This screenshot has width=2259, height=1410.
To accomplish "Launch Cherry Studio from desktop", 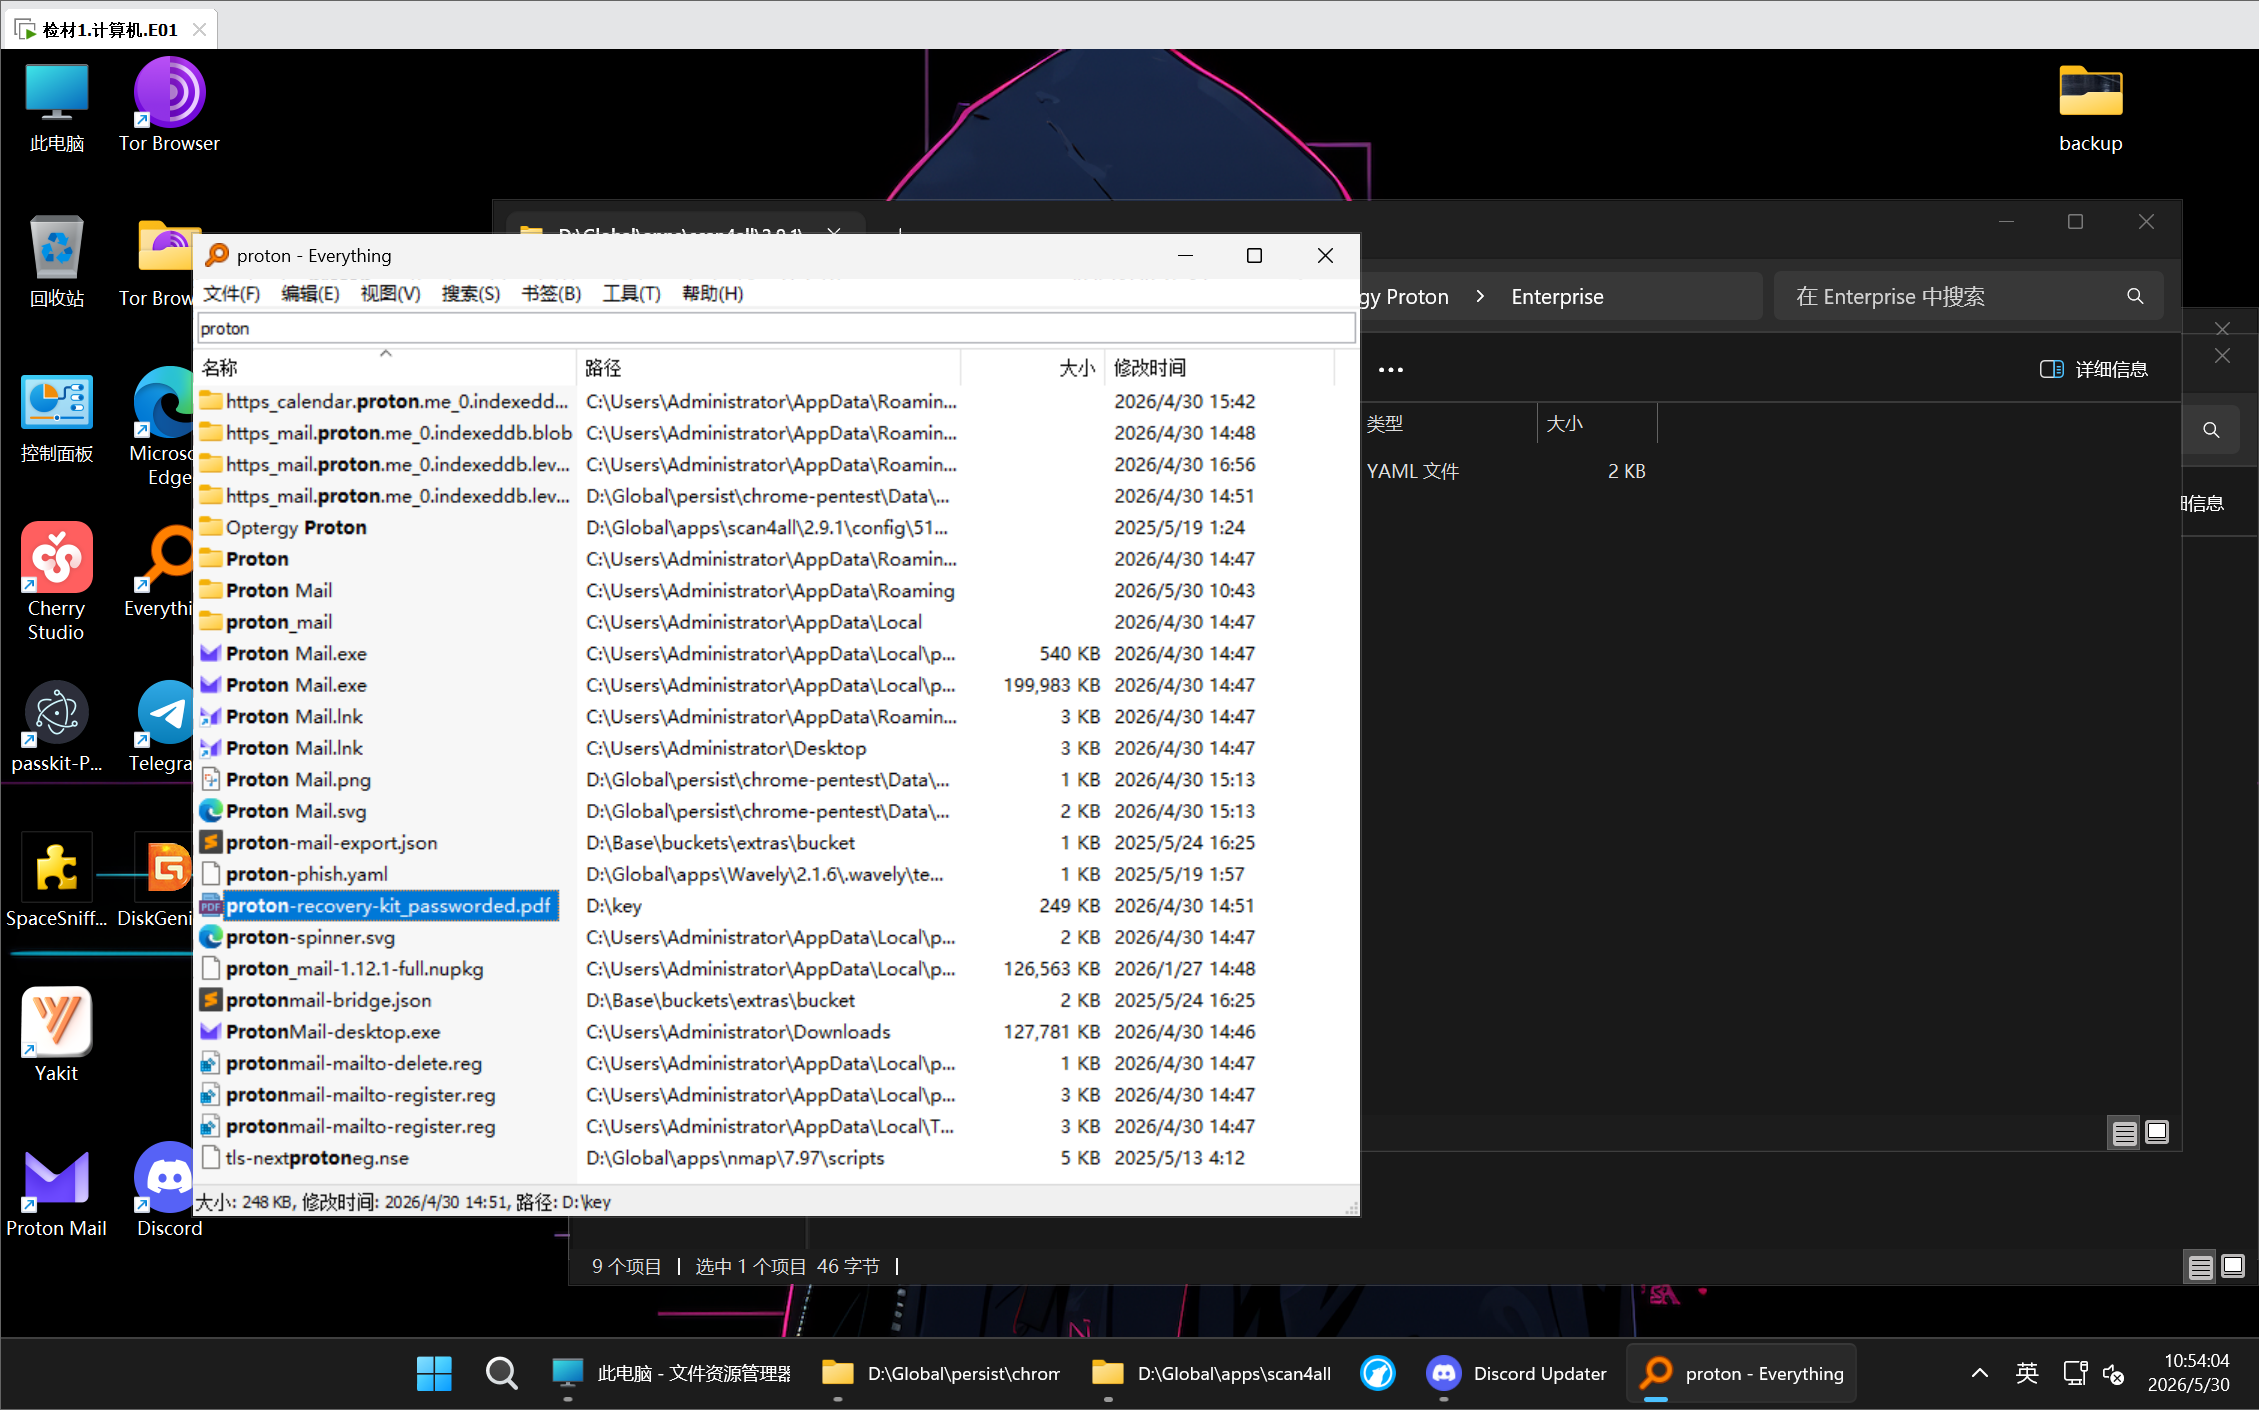I will pos(57,582).
